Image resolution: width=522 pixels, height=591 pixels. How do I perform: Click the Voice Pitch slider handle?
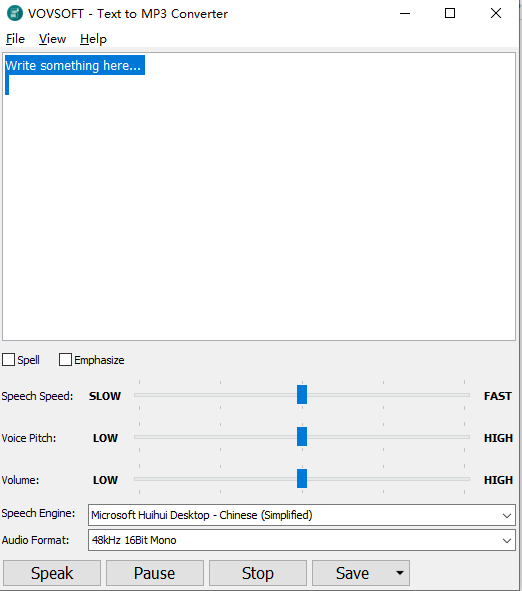pyautogui.click(x=302, y=436)
